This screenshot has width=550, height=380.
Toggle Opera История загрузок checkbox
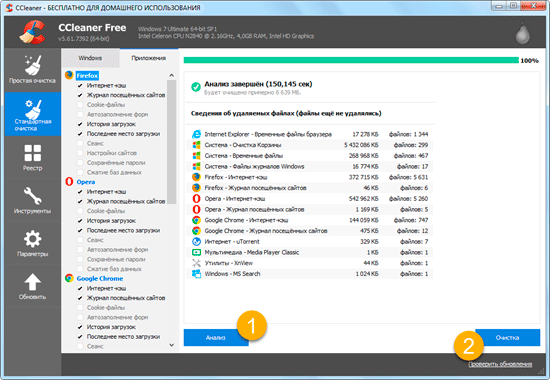click(80, 221)
